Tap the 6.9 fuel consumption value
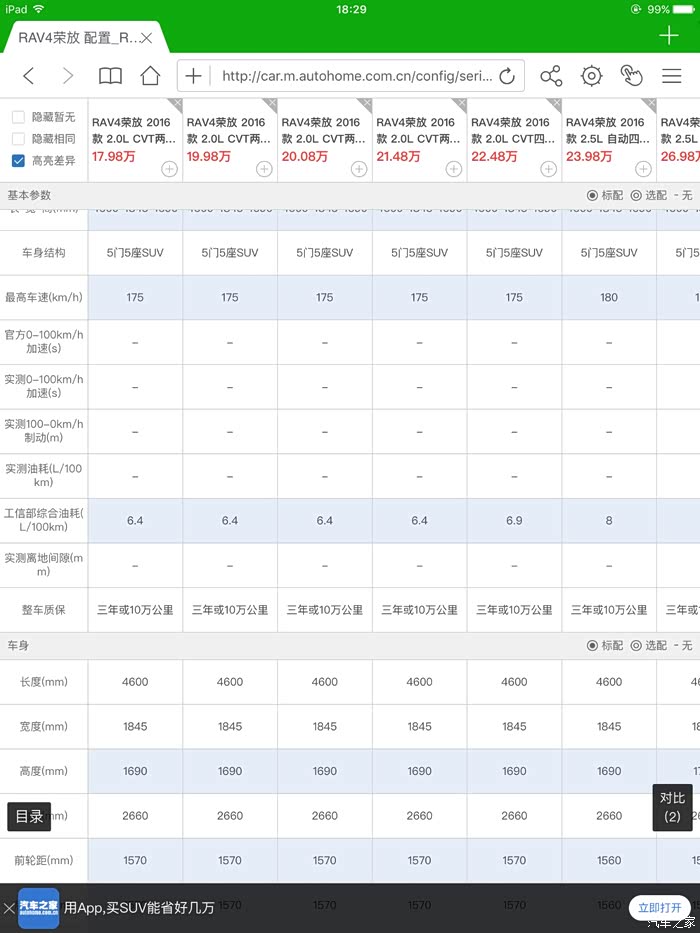This screenshot has width=700, height=933. [514, 520]
